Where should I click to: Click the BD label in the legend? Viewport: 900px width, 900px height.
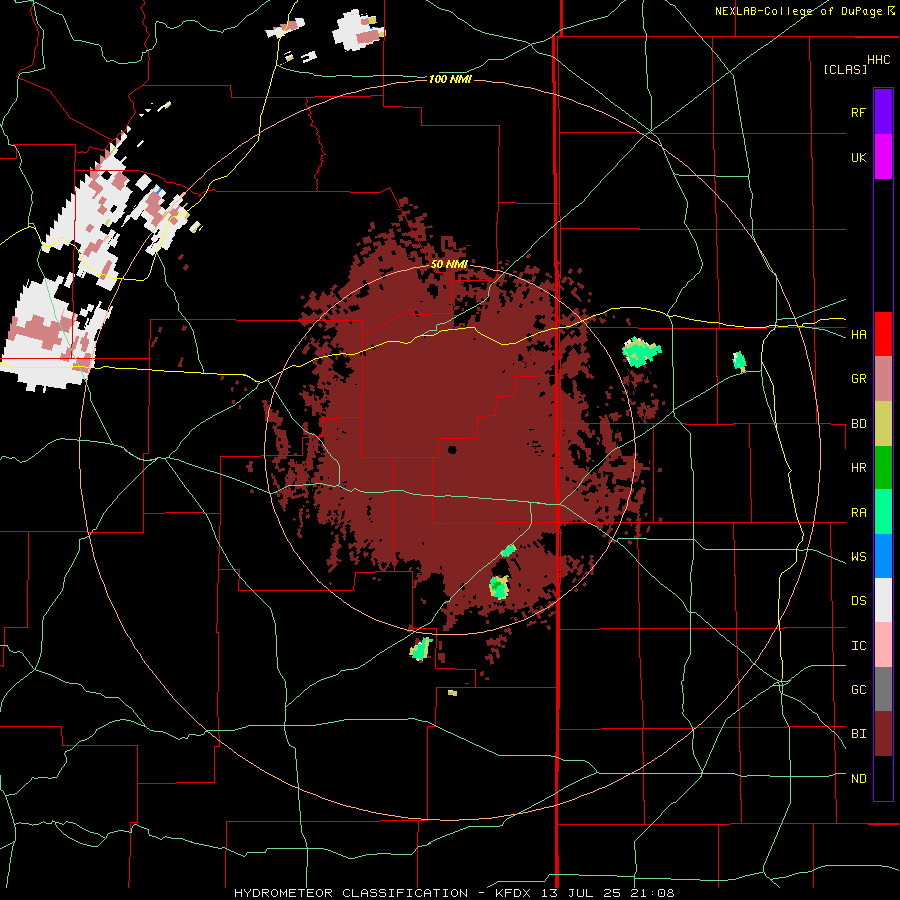point(858,424)
